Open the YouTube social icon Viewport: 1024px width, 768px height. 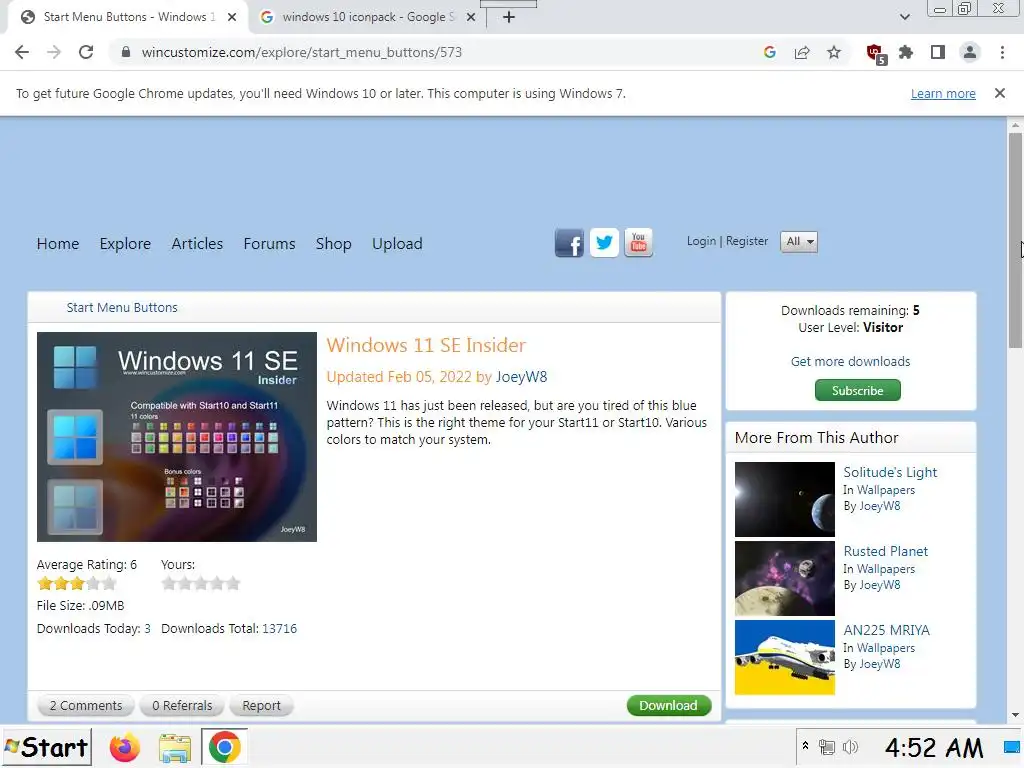(x=639, y=243)
